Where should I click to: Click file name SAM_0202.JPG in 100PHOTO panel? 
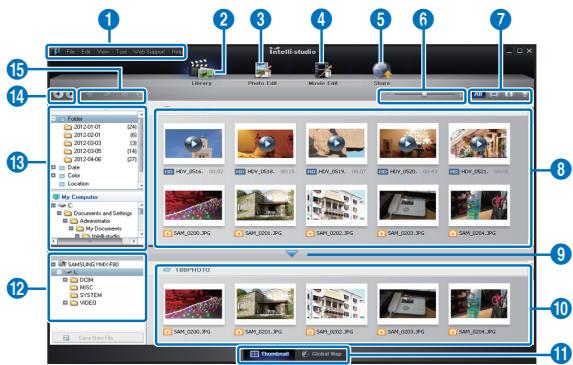click(335, 332)
